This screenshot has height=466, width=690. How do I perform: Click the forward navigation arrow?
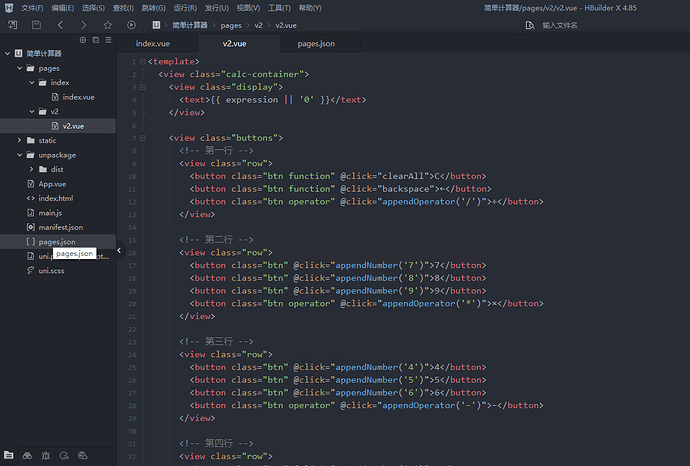(83, 24)
